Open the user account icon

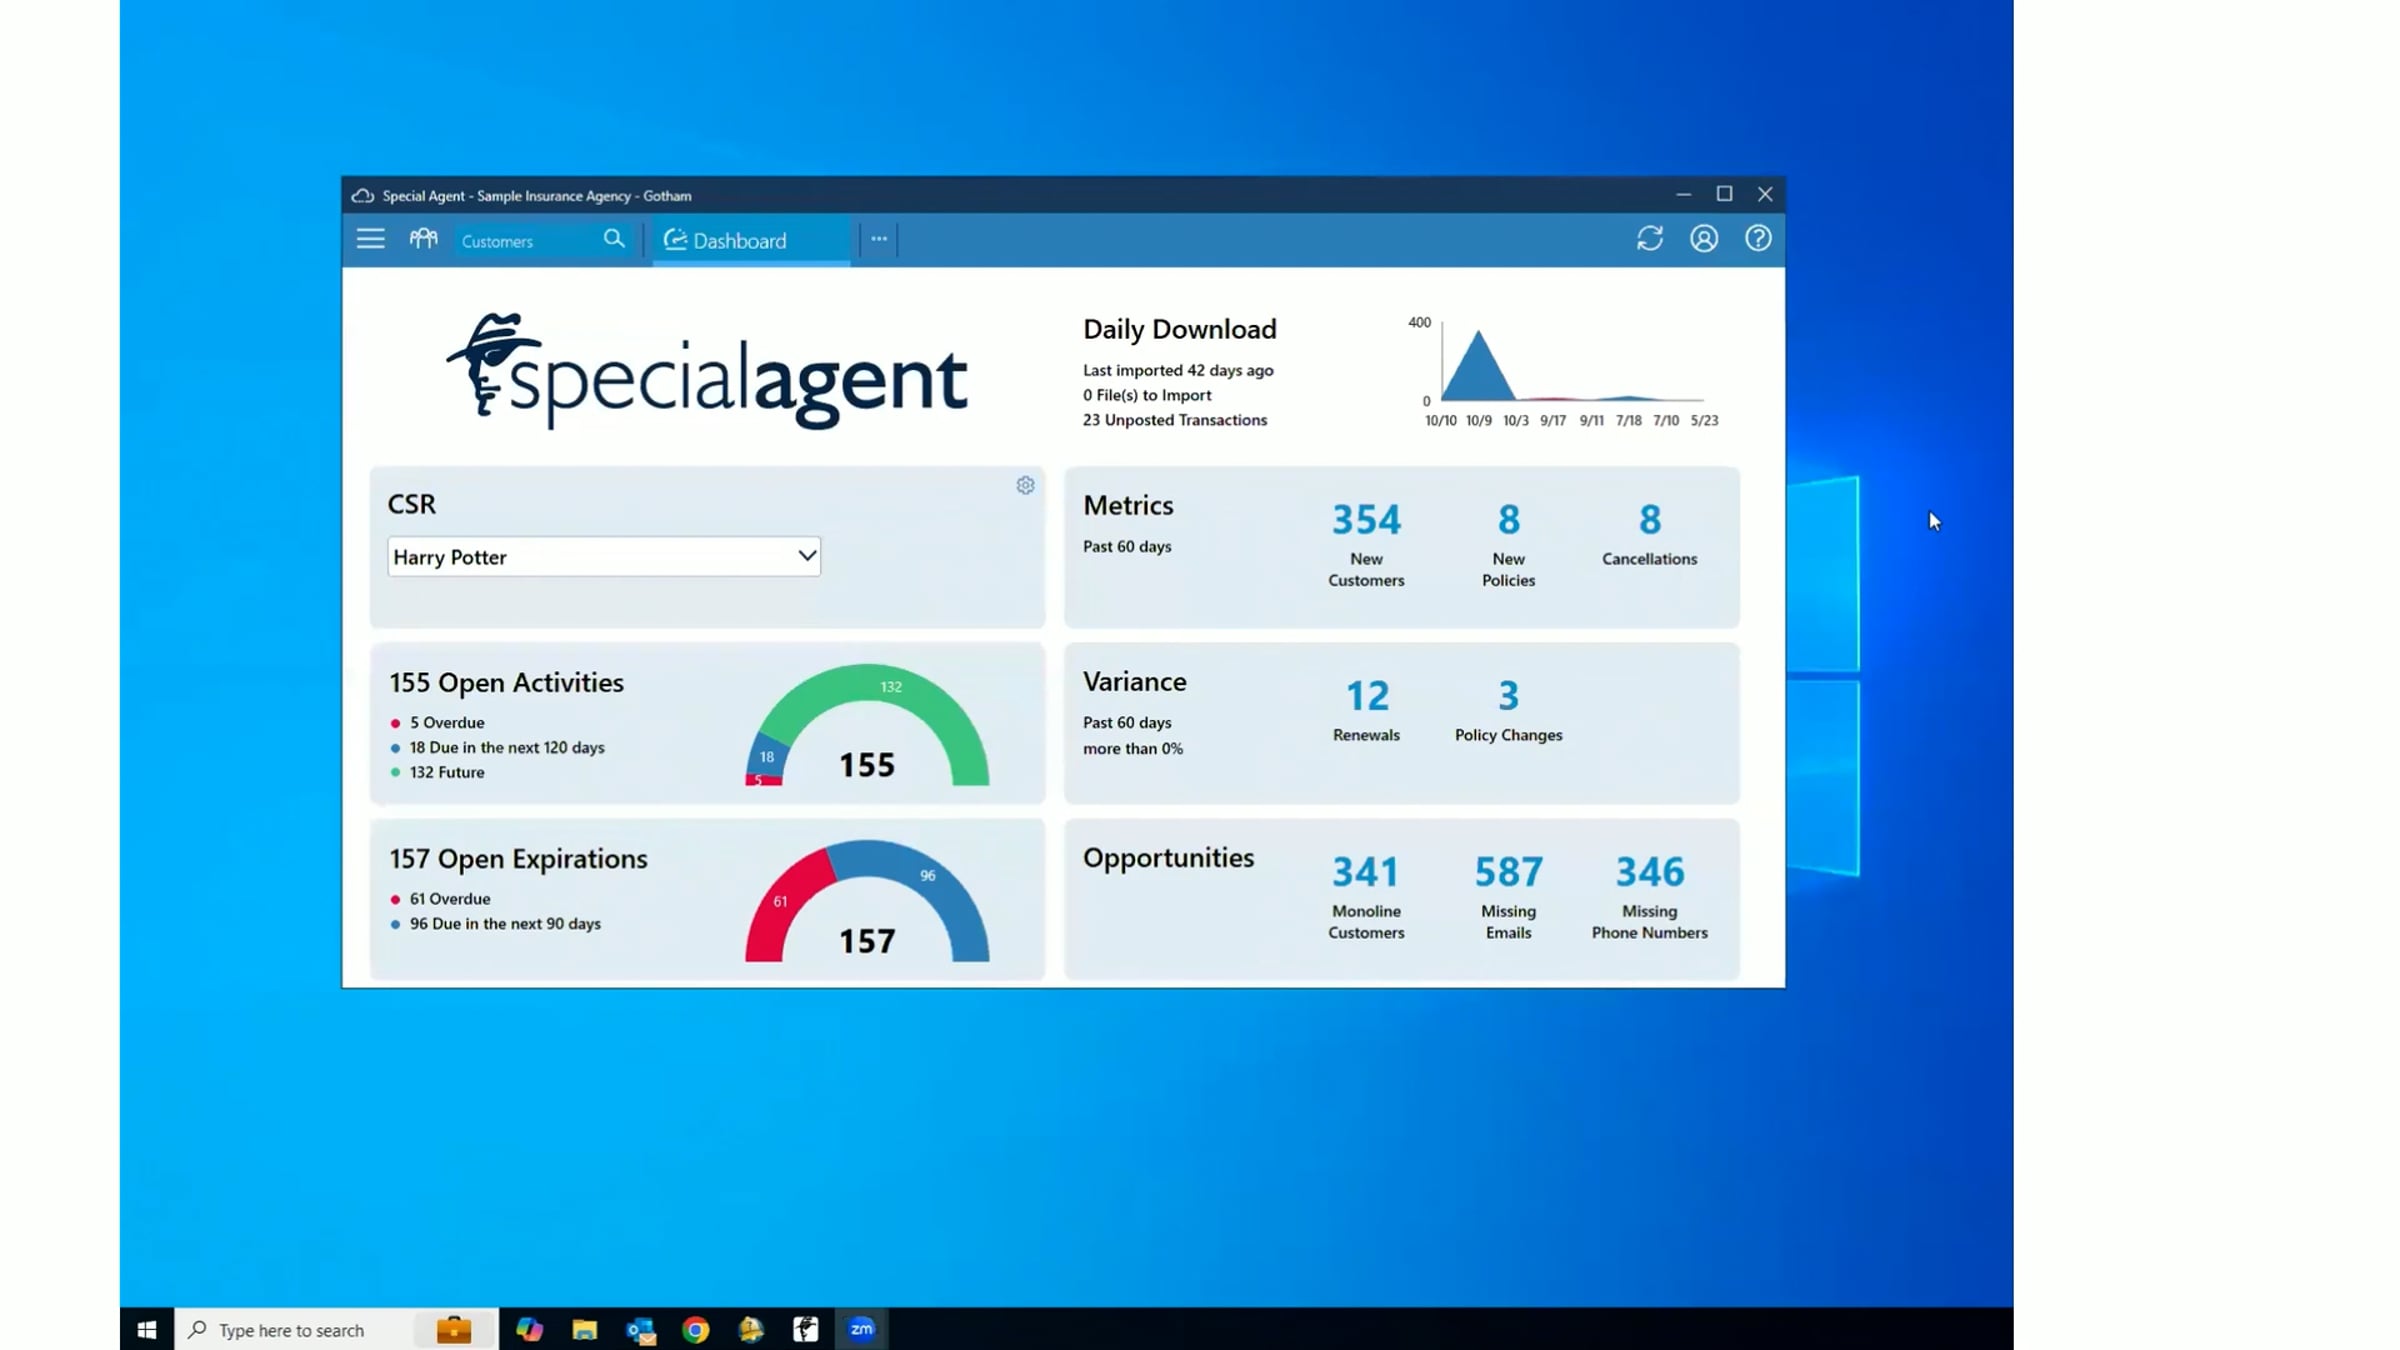pos(1704,238)
